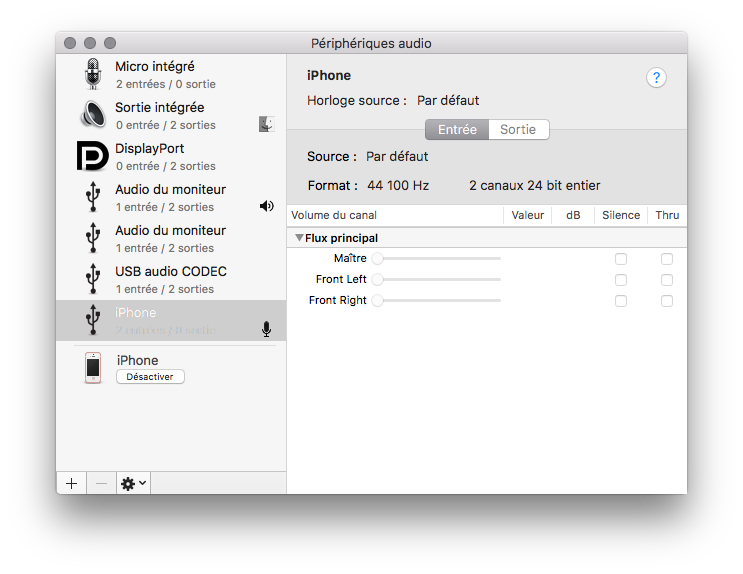Choose the DisplayPort audio device
Viewport: 743px width, 574px height.
(171, 156)
